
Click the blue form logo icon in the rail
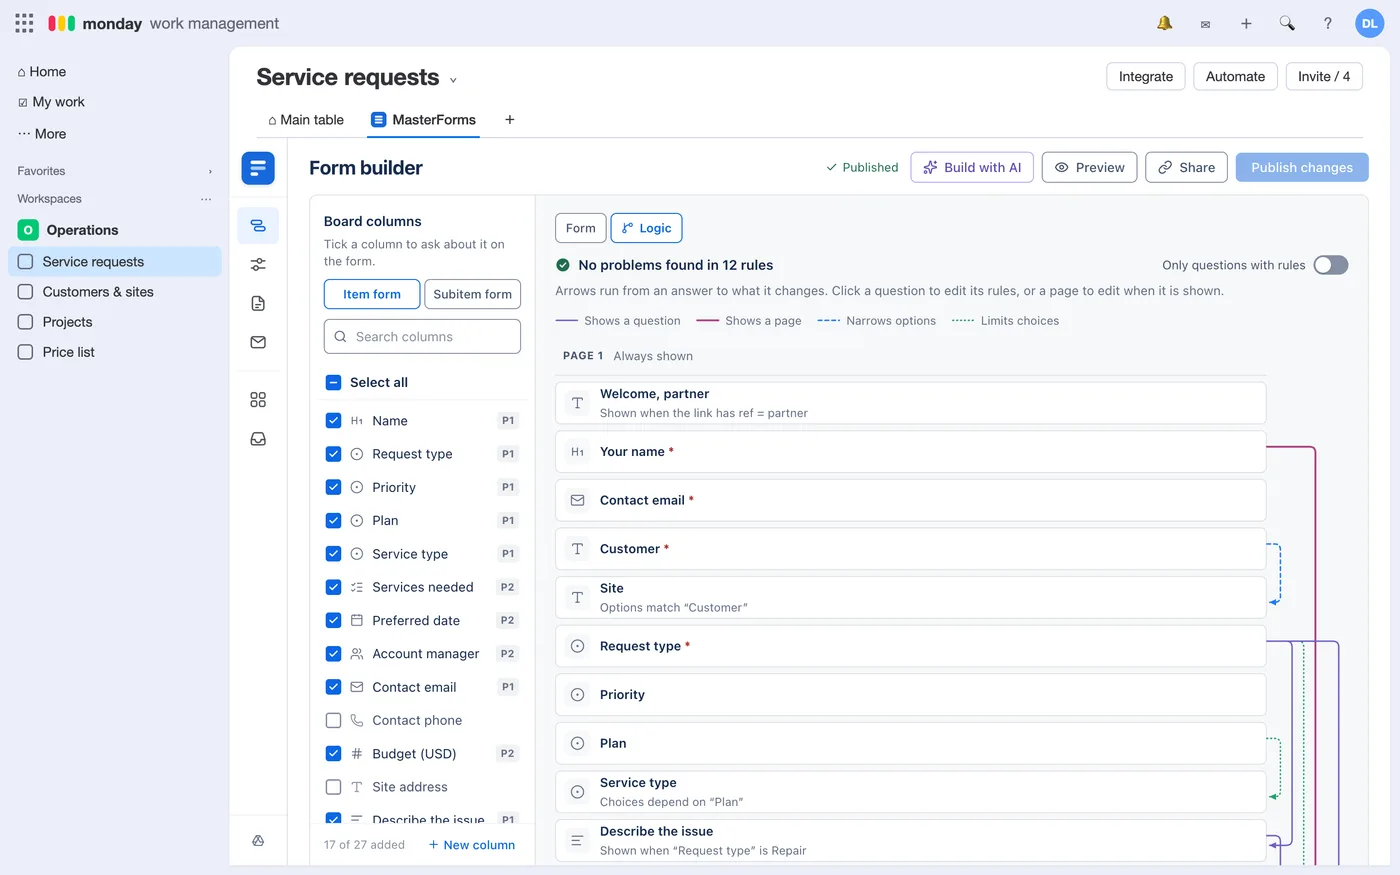point(258,168)
